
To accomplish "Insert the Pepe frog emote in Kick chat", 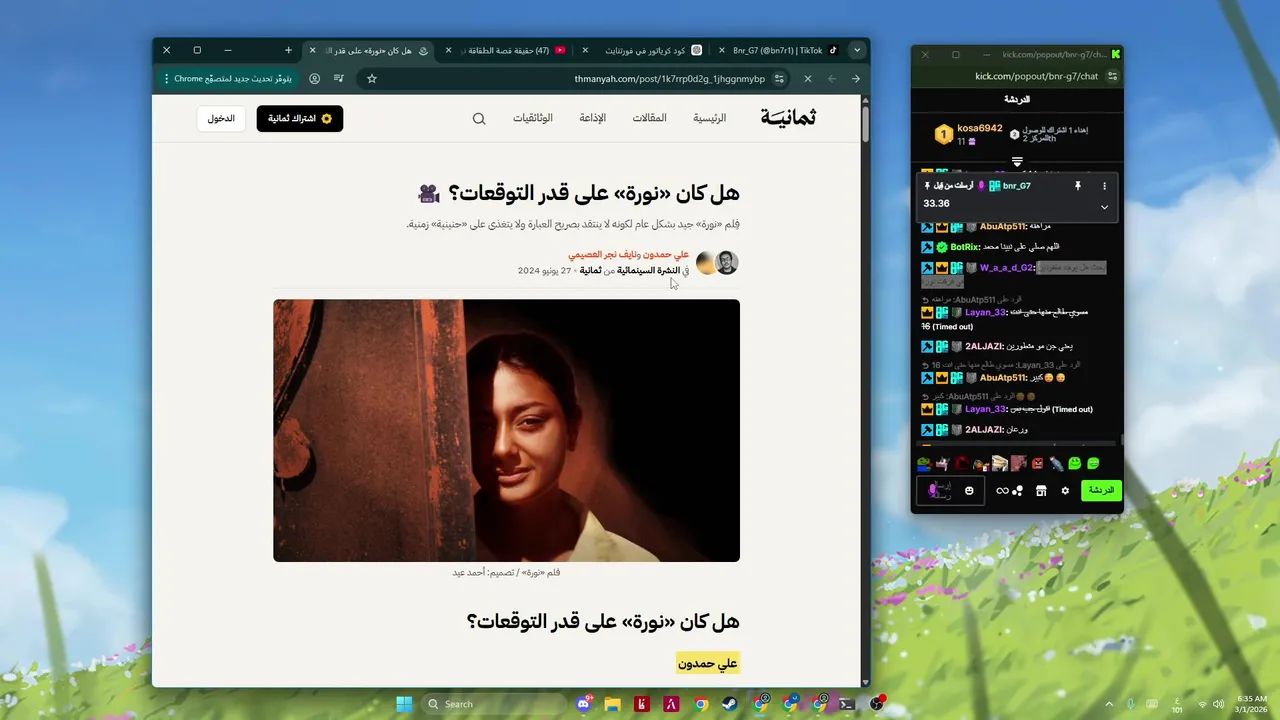I will [x=923, y=464].
